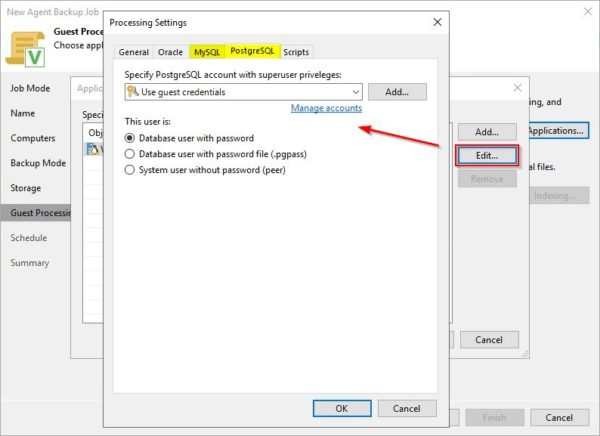Open the Job Mode wizard step

click(x=30, y=88)
